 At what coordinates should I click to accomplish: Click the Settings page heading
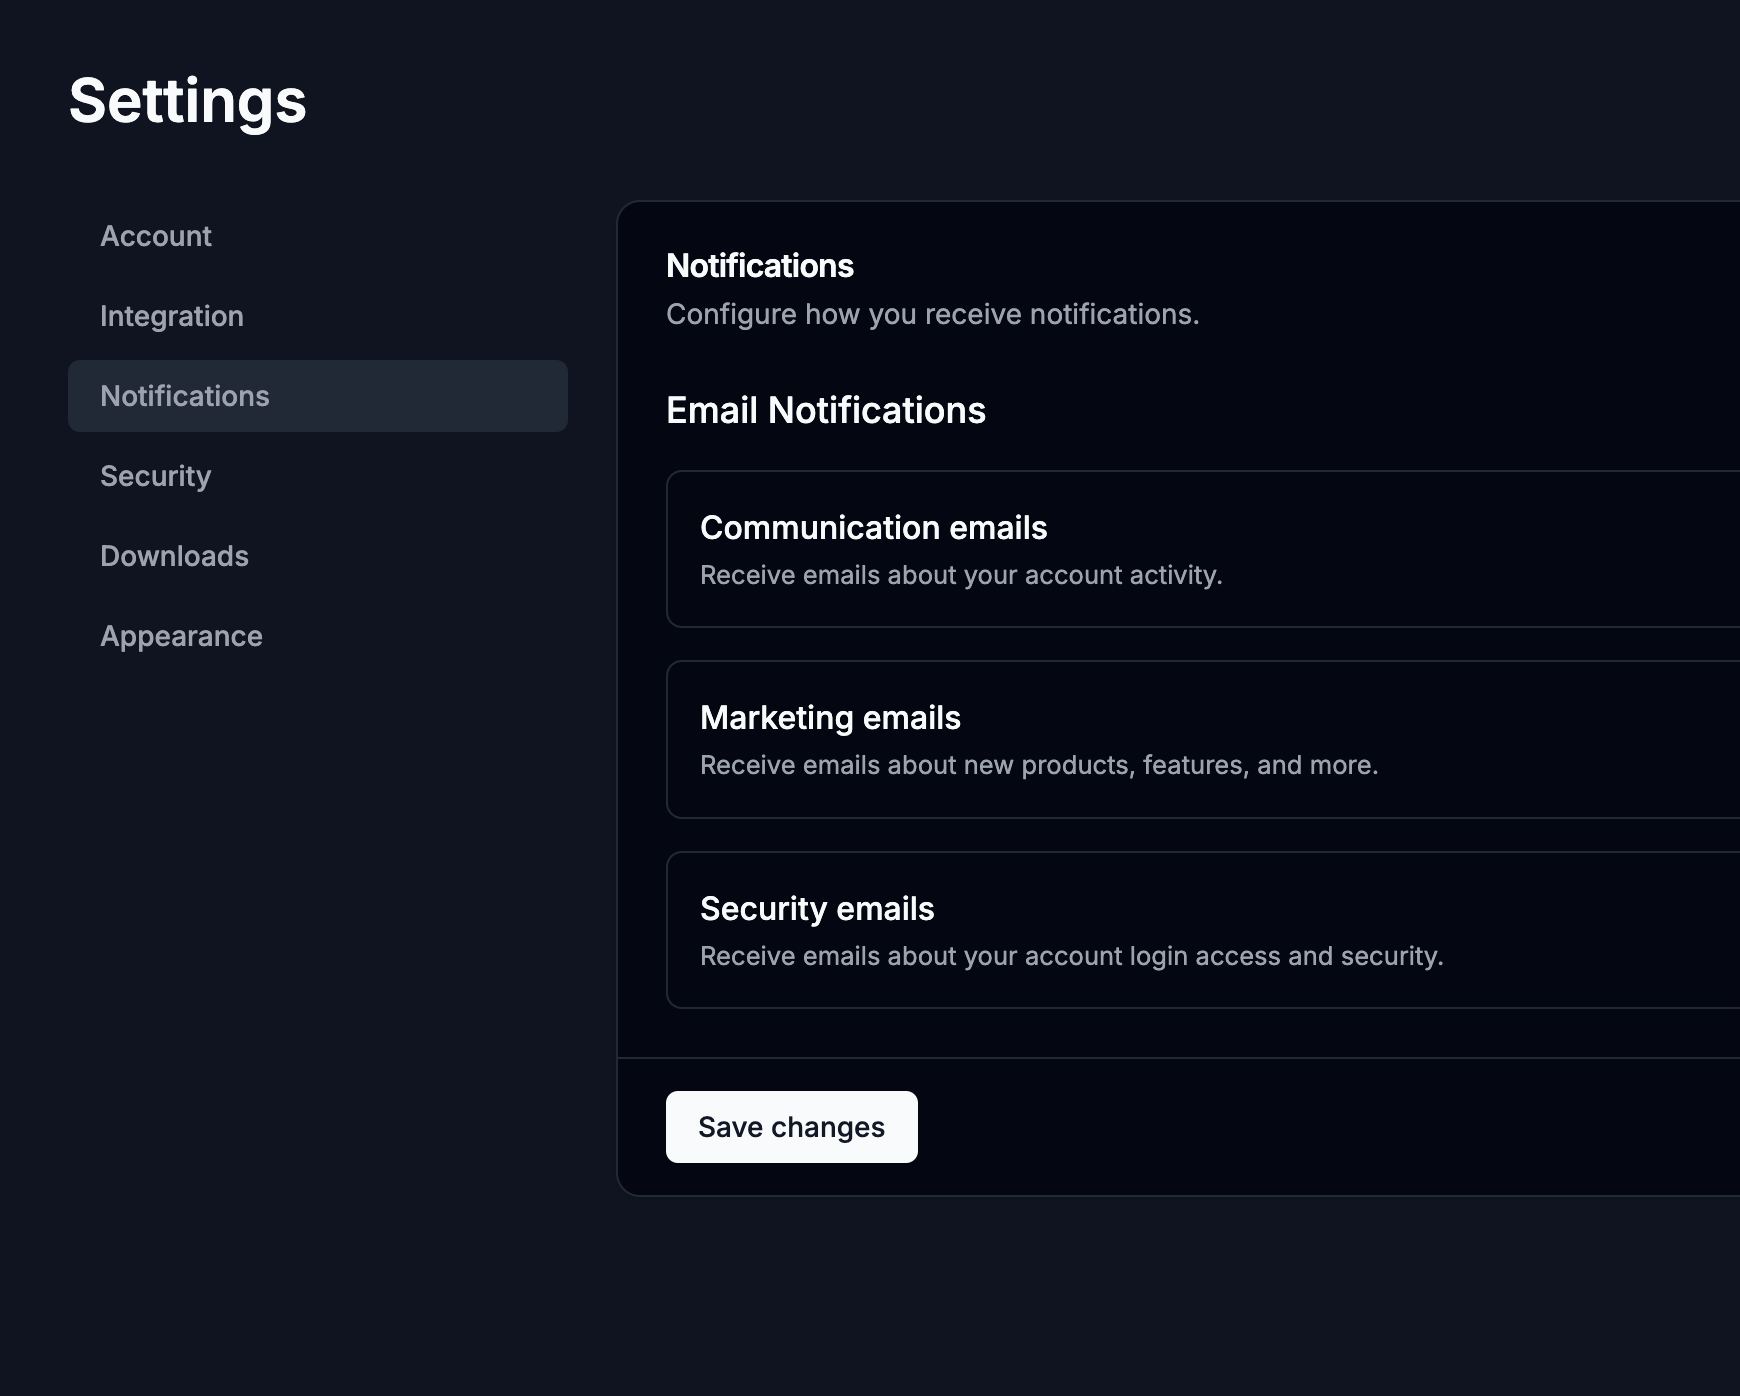coord(188,101)
